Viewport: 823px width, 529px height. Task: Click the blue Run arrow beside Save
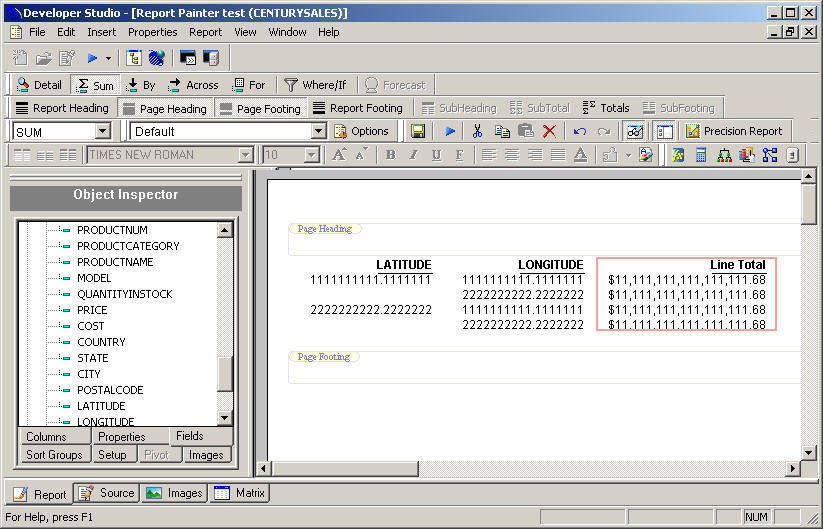click(450, 131)
